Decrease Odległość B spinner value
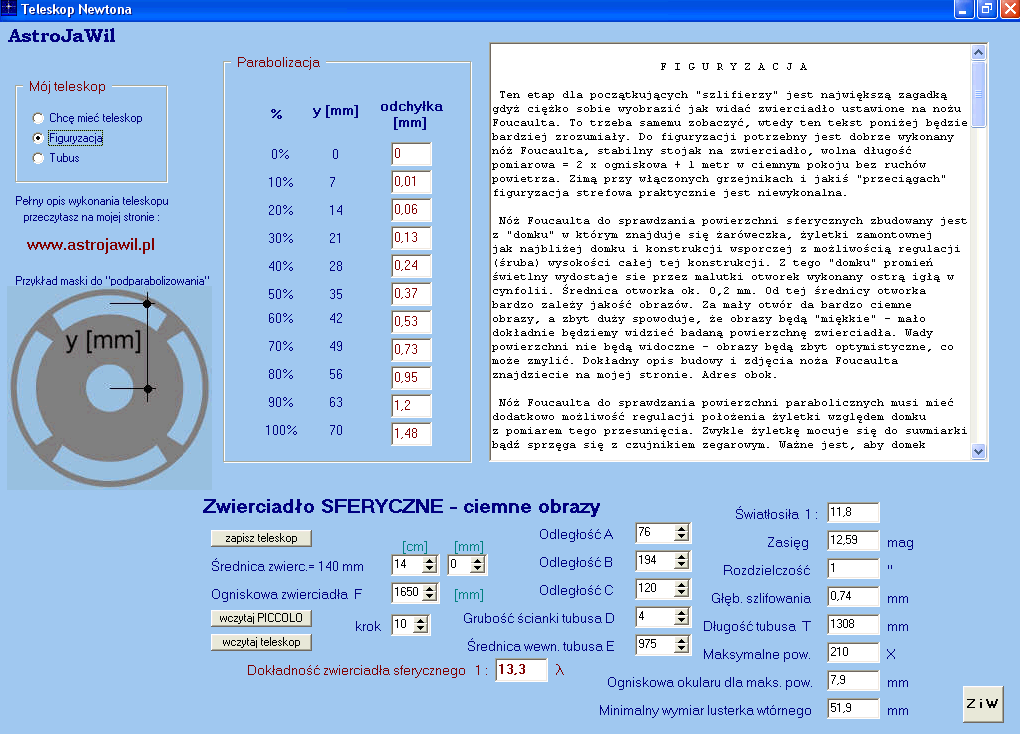The height and width of the screenshot is (734, 1020). (x=681, y=564)
